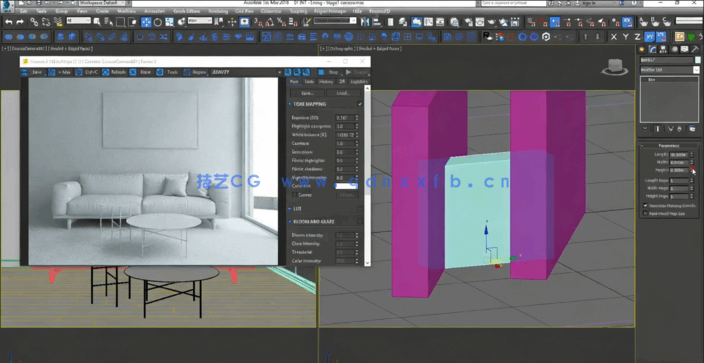The width and height of the screenshot is (704, 363).
Task: Open the Render Setup icon
Action: click(x=469, y=22)
